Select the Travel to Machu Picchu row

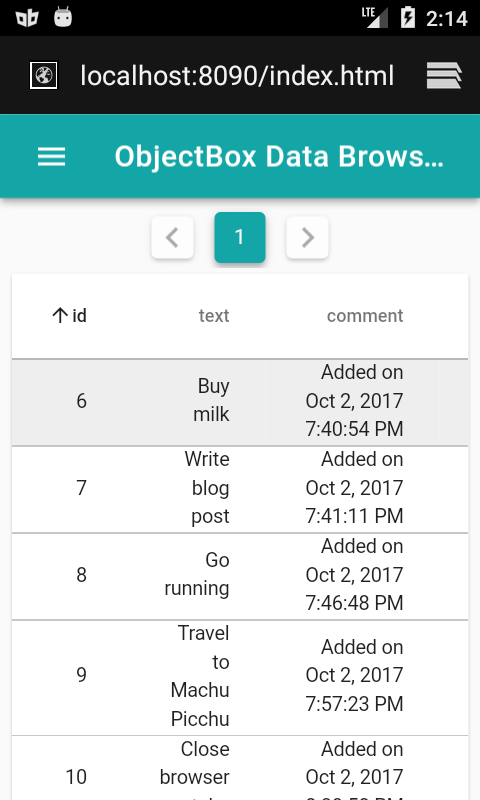240,678
